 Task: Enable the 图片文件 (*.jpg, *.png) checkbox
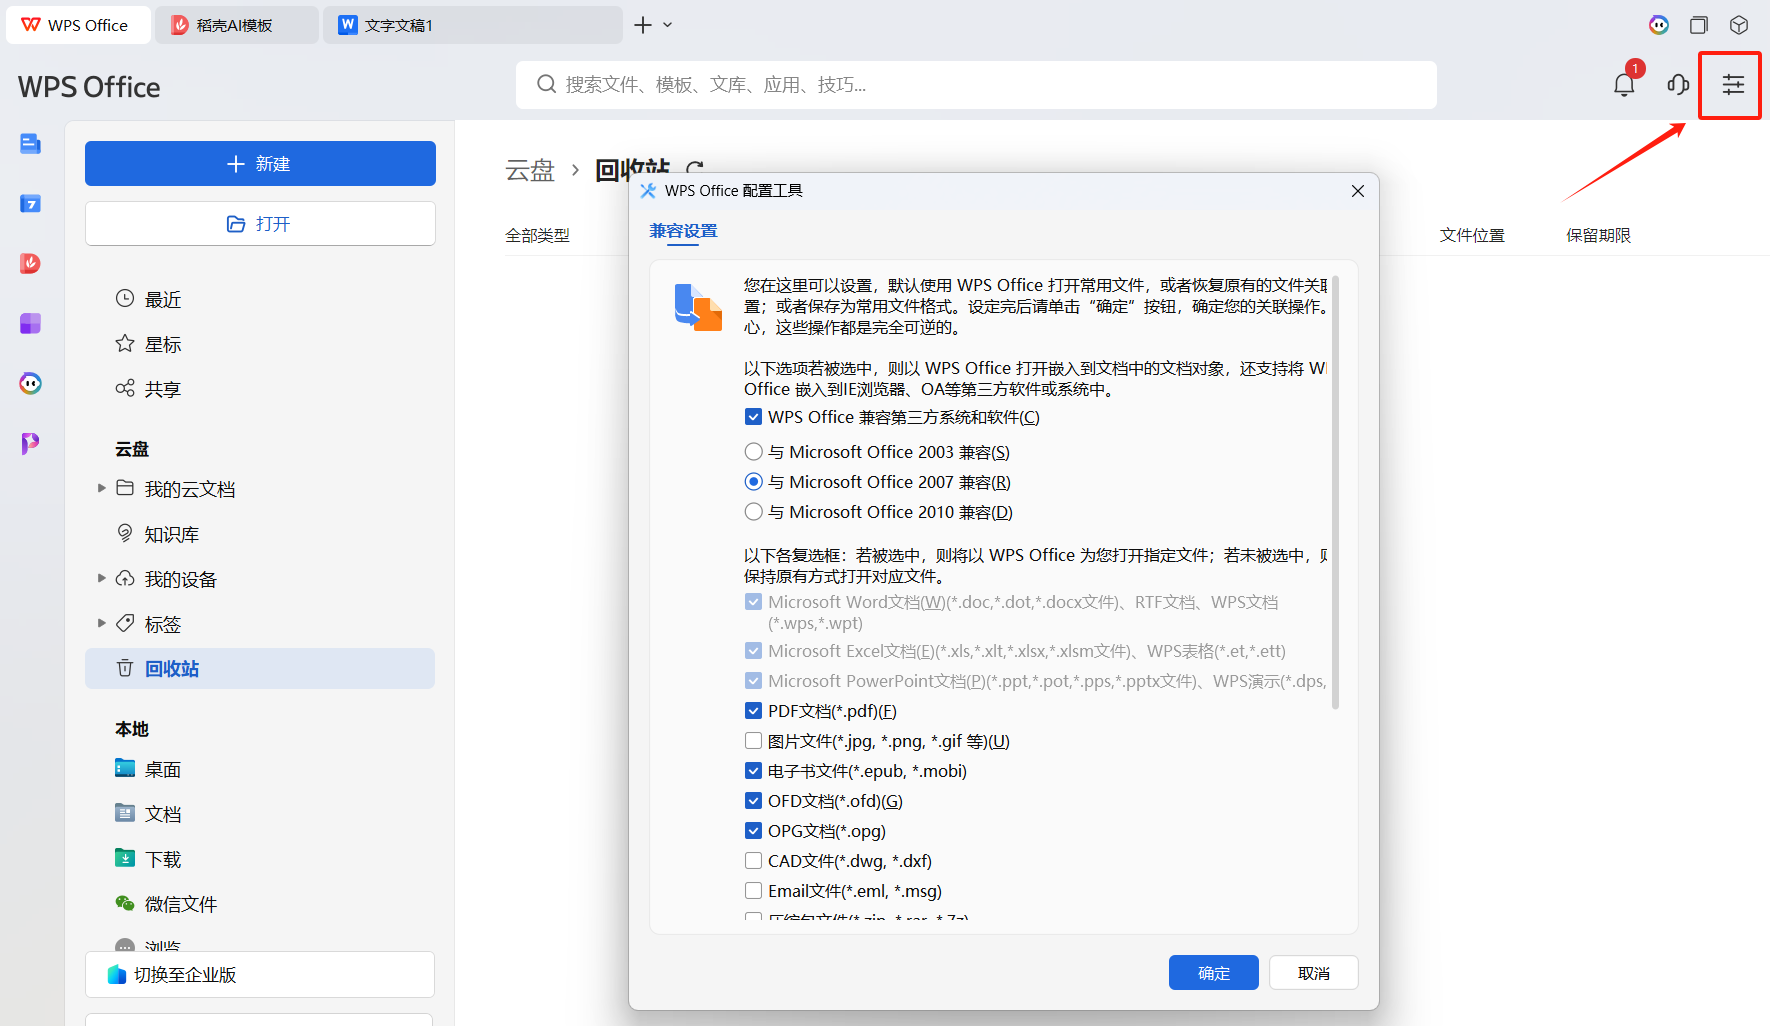click(753, 740)
